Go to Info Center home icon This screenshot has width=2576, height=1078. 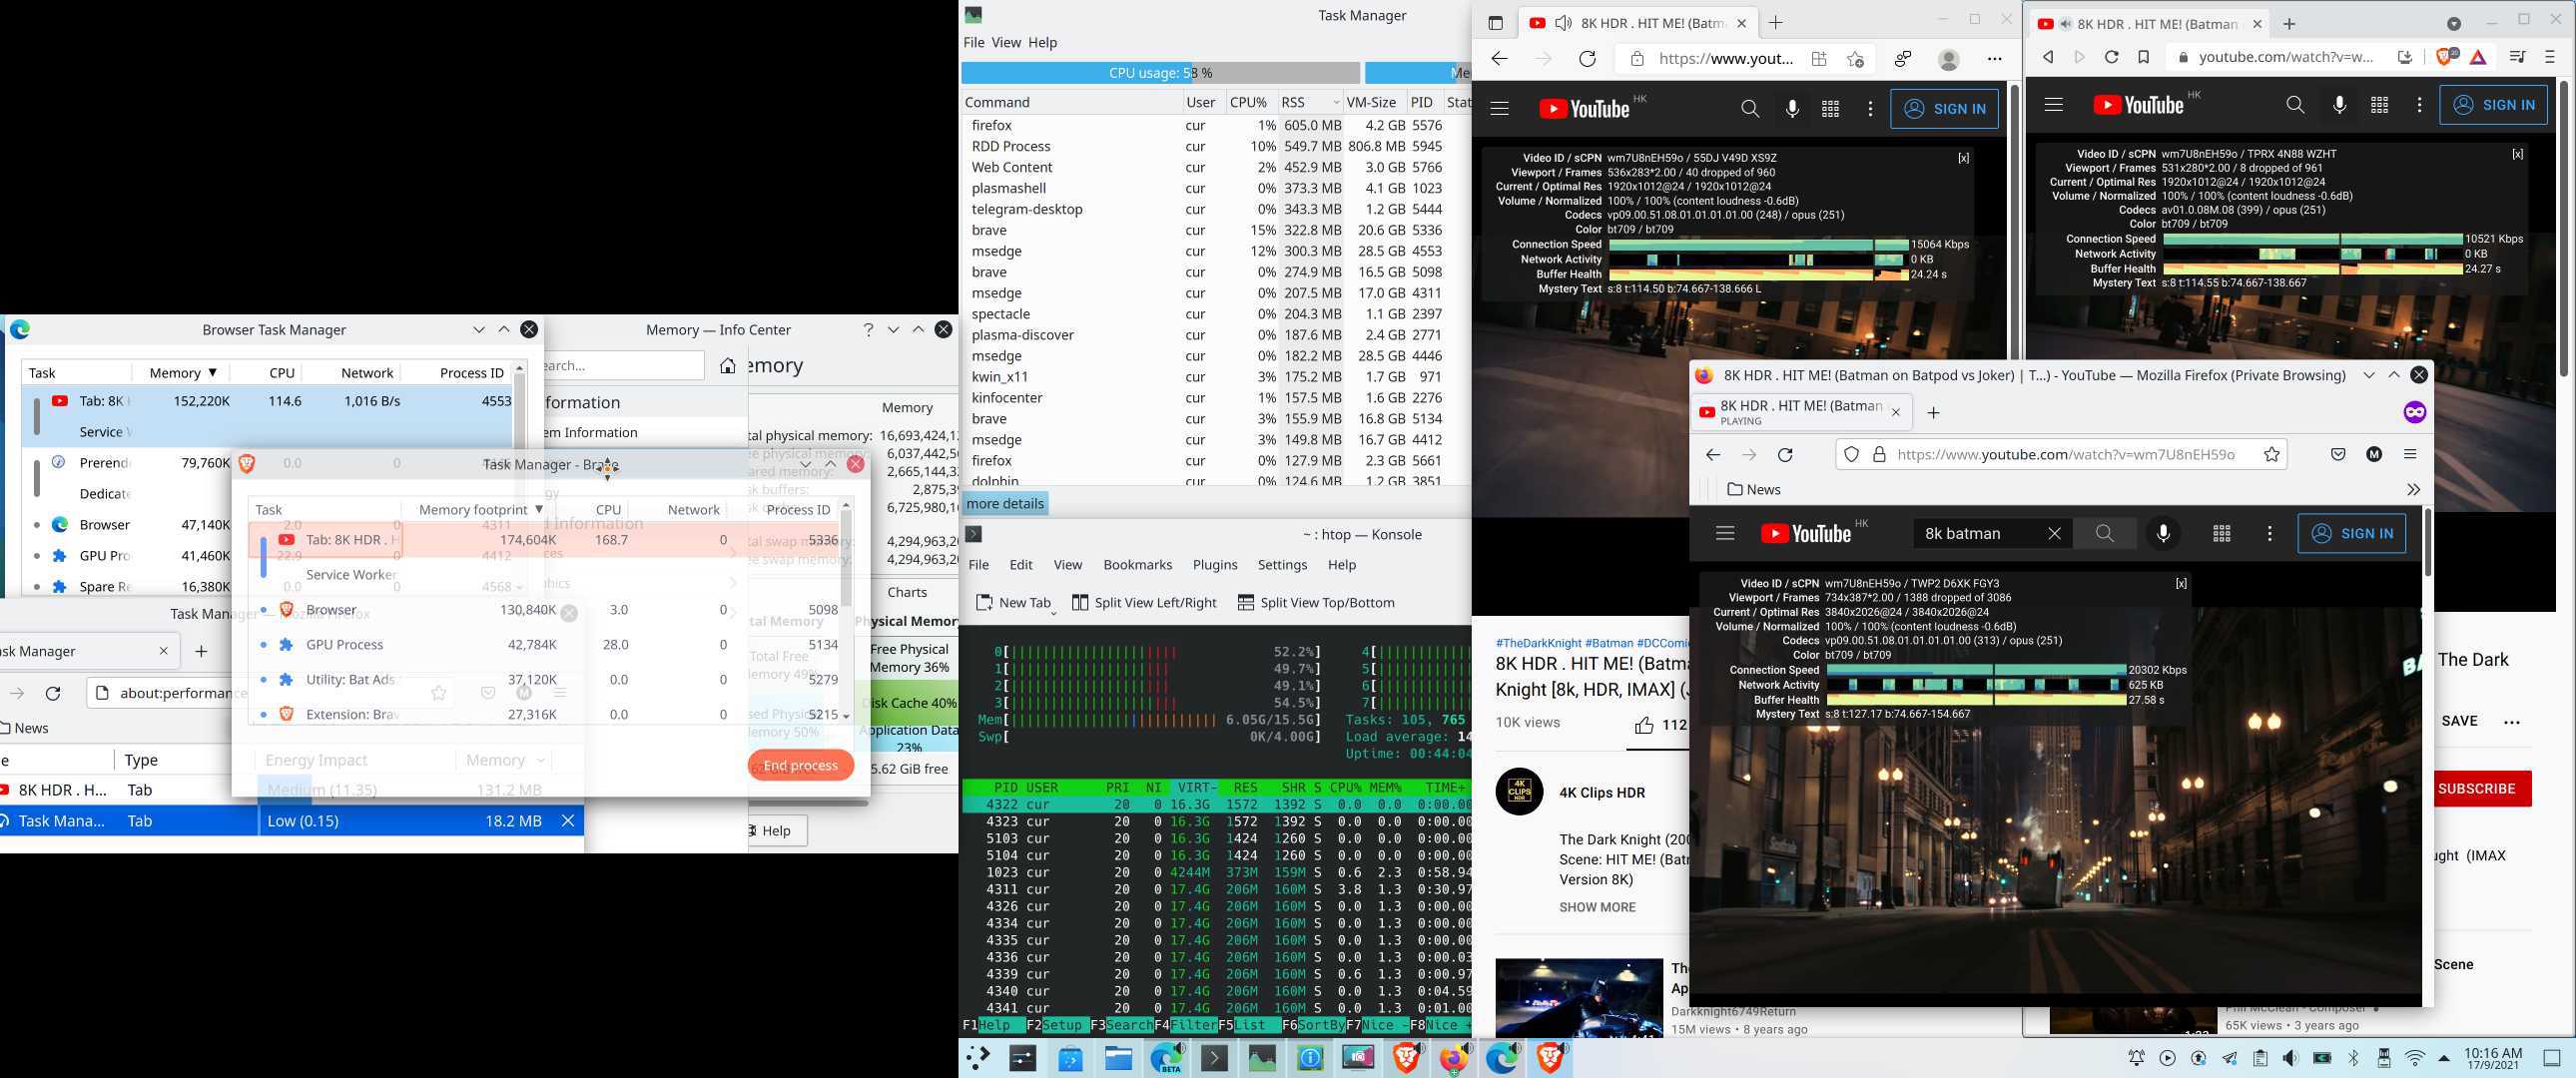tap(728, 365)
